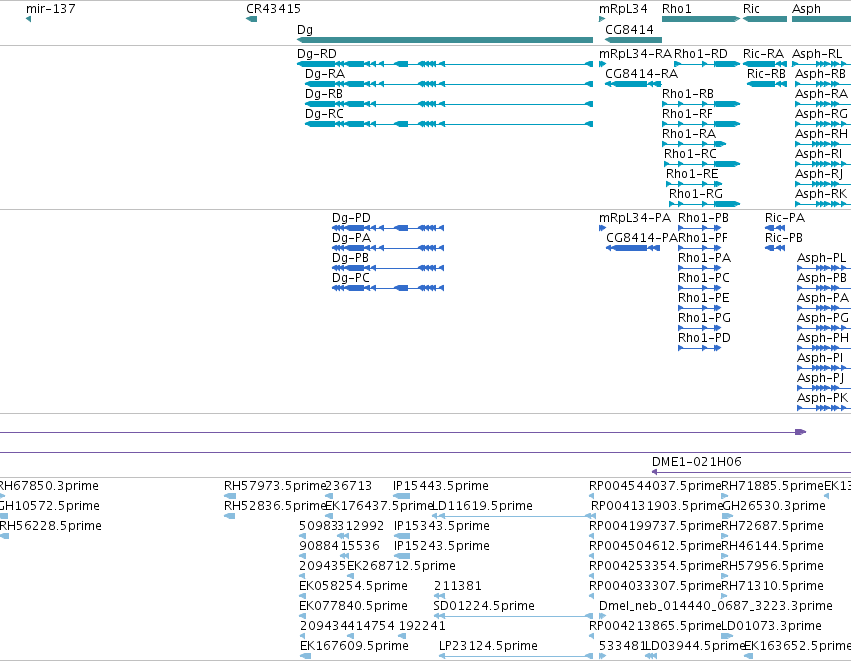Click the RH56228.5prime EST
851x661 pixels.
(x=4, y=536)
